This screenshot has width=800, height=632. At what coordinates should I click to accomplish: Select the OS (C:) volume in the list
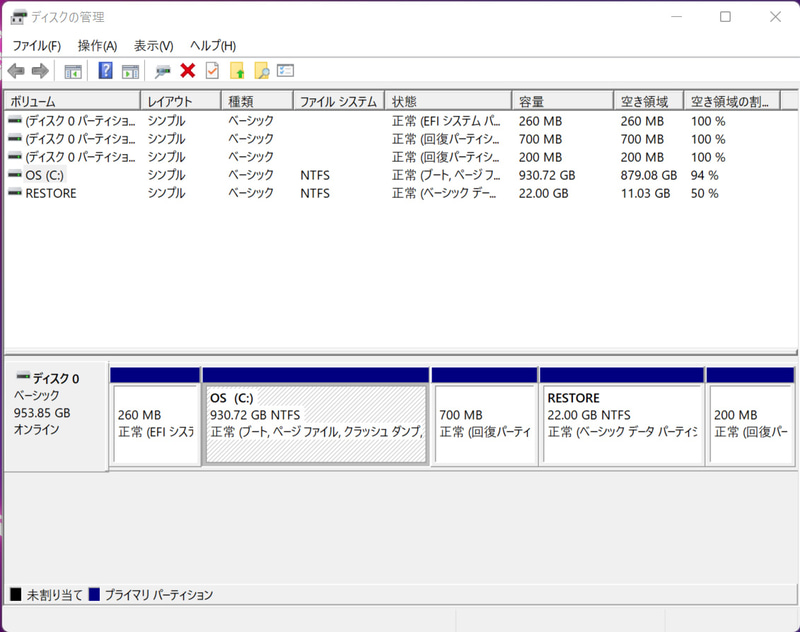(60, 175)
